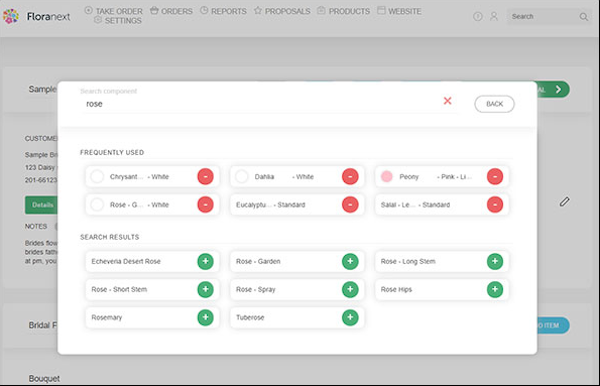Viewport: 600px width, 386px height.
Task: Click the pencil edit icon
Action: [564, 202]
